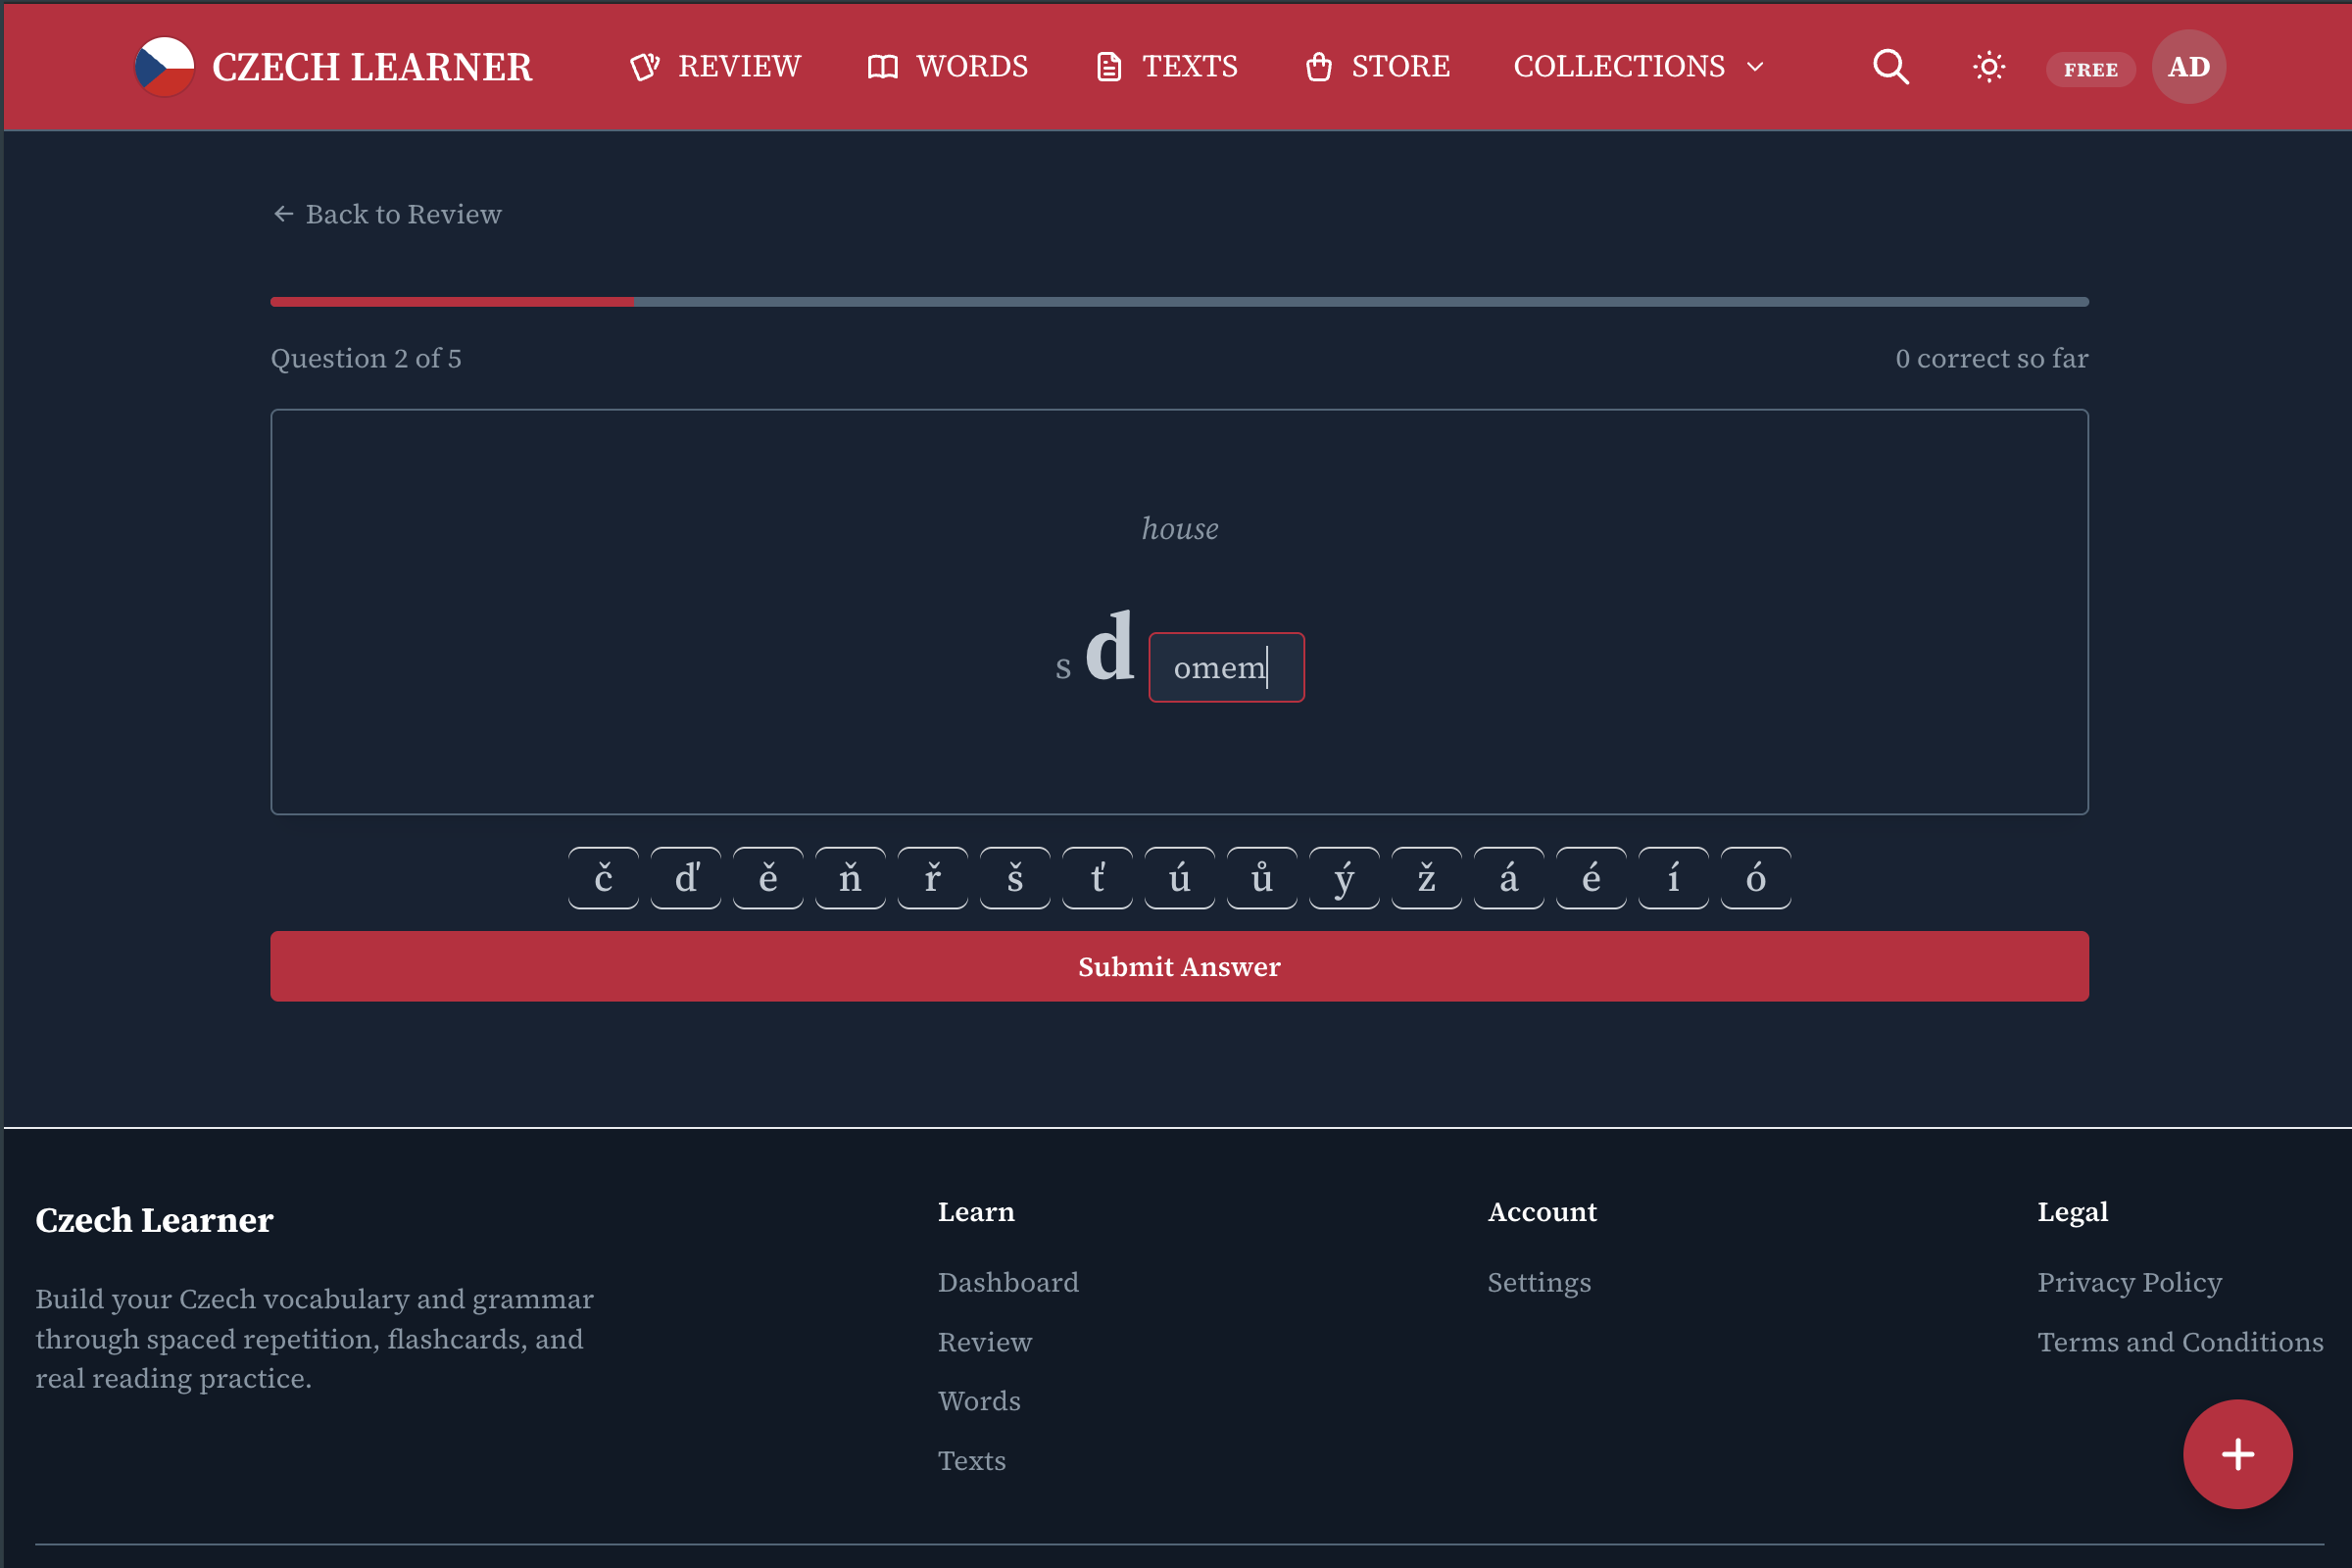Screen dimensions: 2352x1568
Task: Focus the answer input containing omem
Action: [x=1225, y=667]
